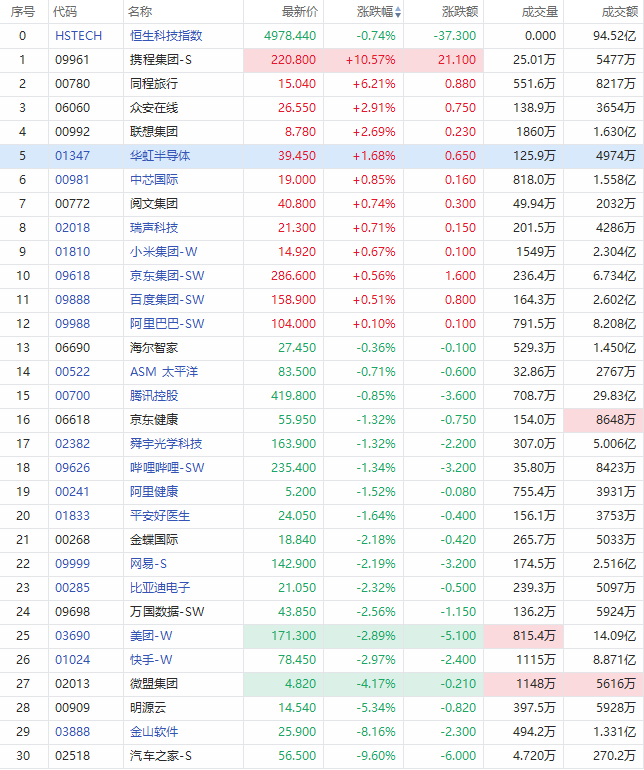
Task: Click 同程旅行 stock name
Action: [x=154, y=84]
